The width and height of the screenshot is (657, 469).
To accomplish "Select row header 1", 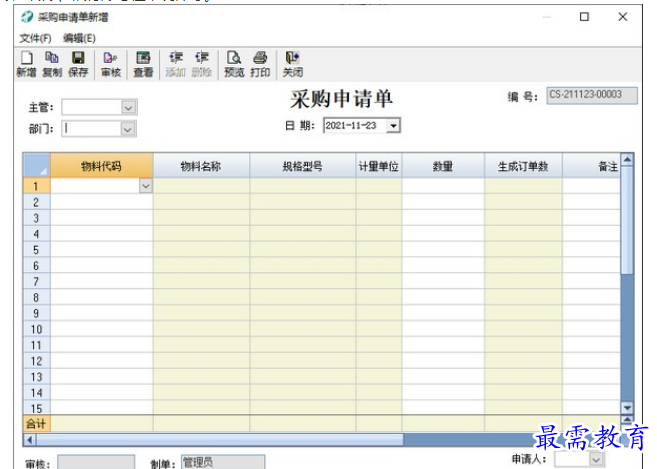I will coord(36,186).
